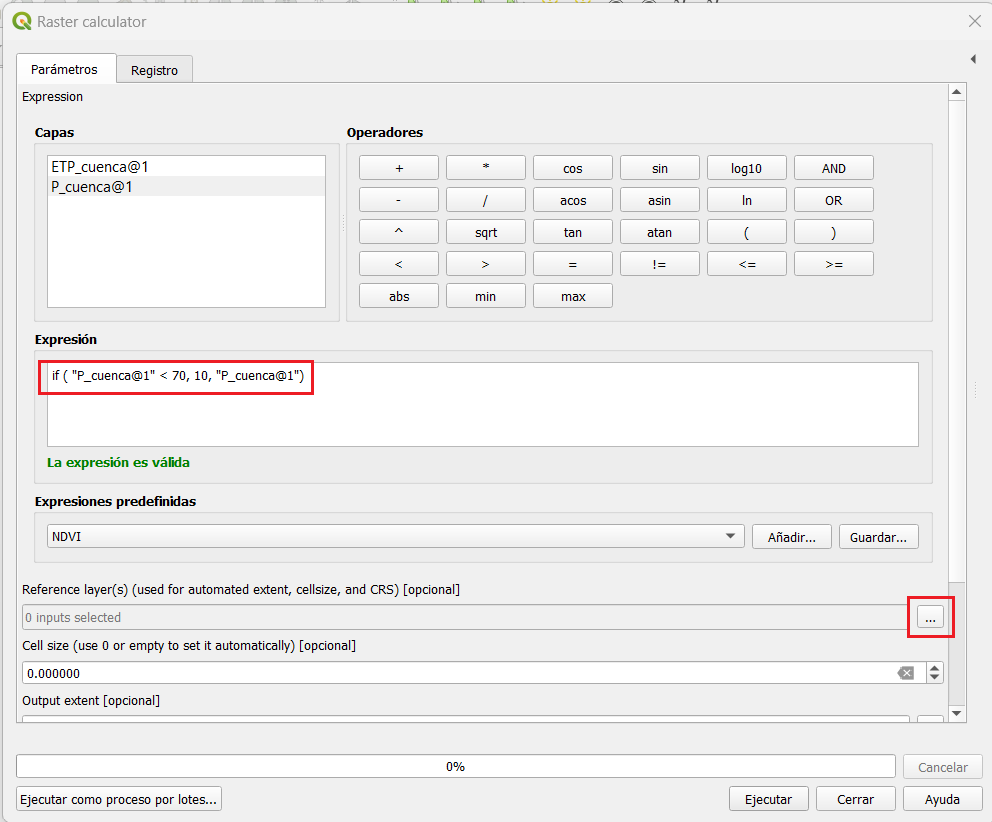Increase cell size with up arrow
992x822 pixels.
pos(935,668)
